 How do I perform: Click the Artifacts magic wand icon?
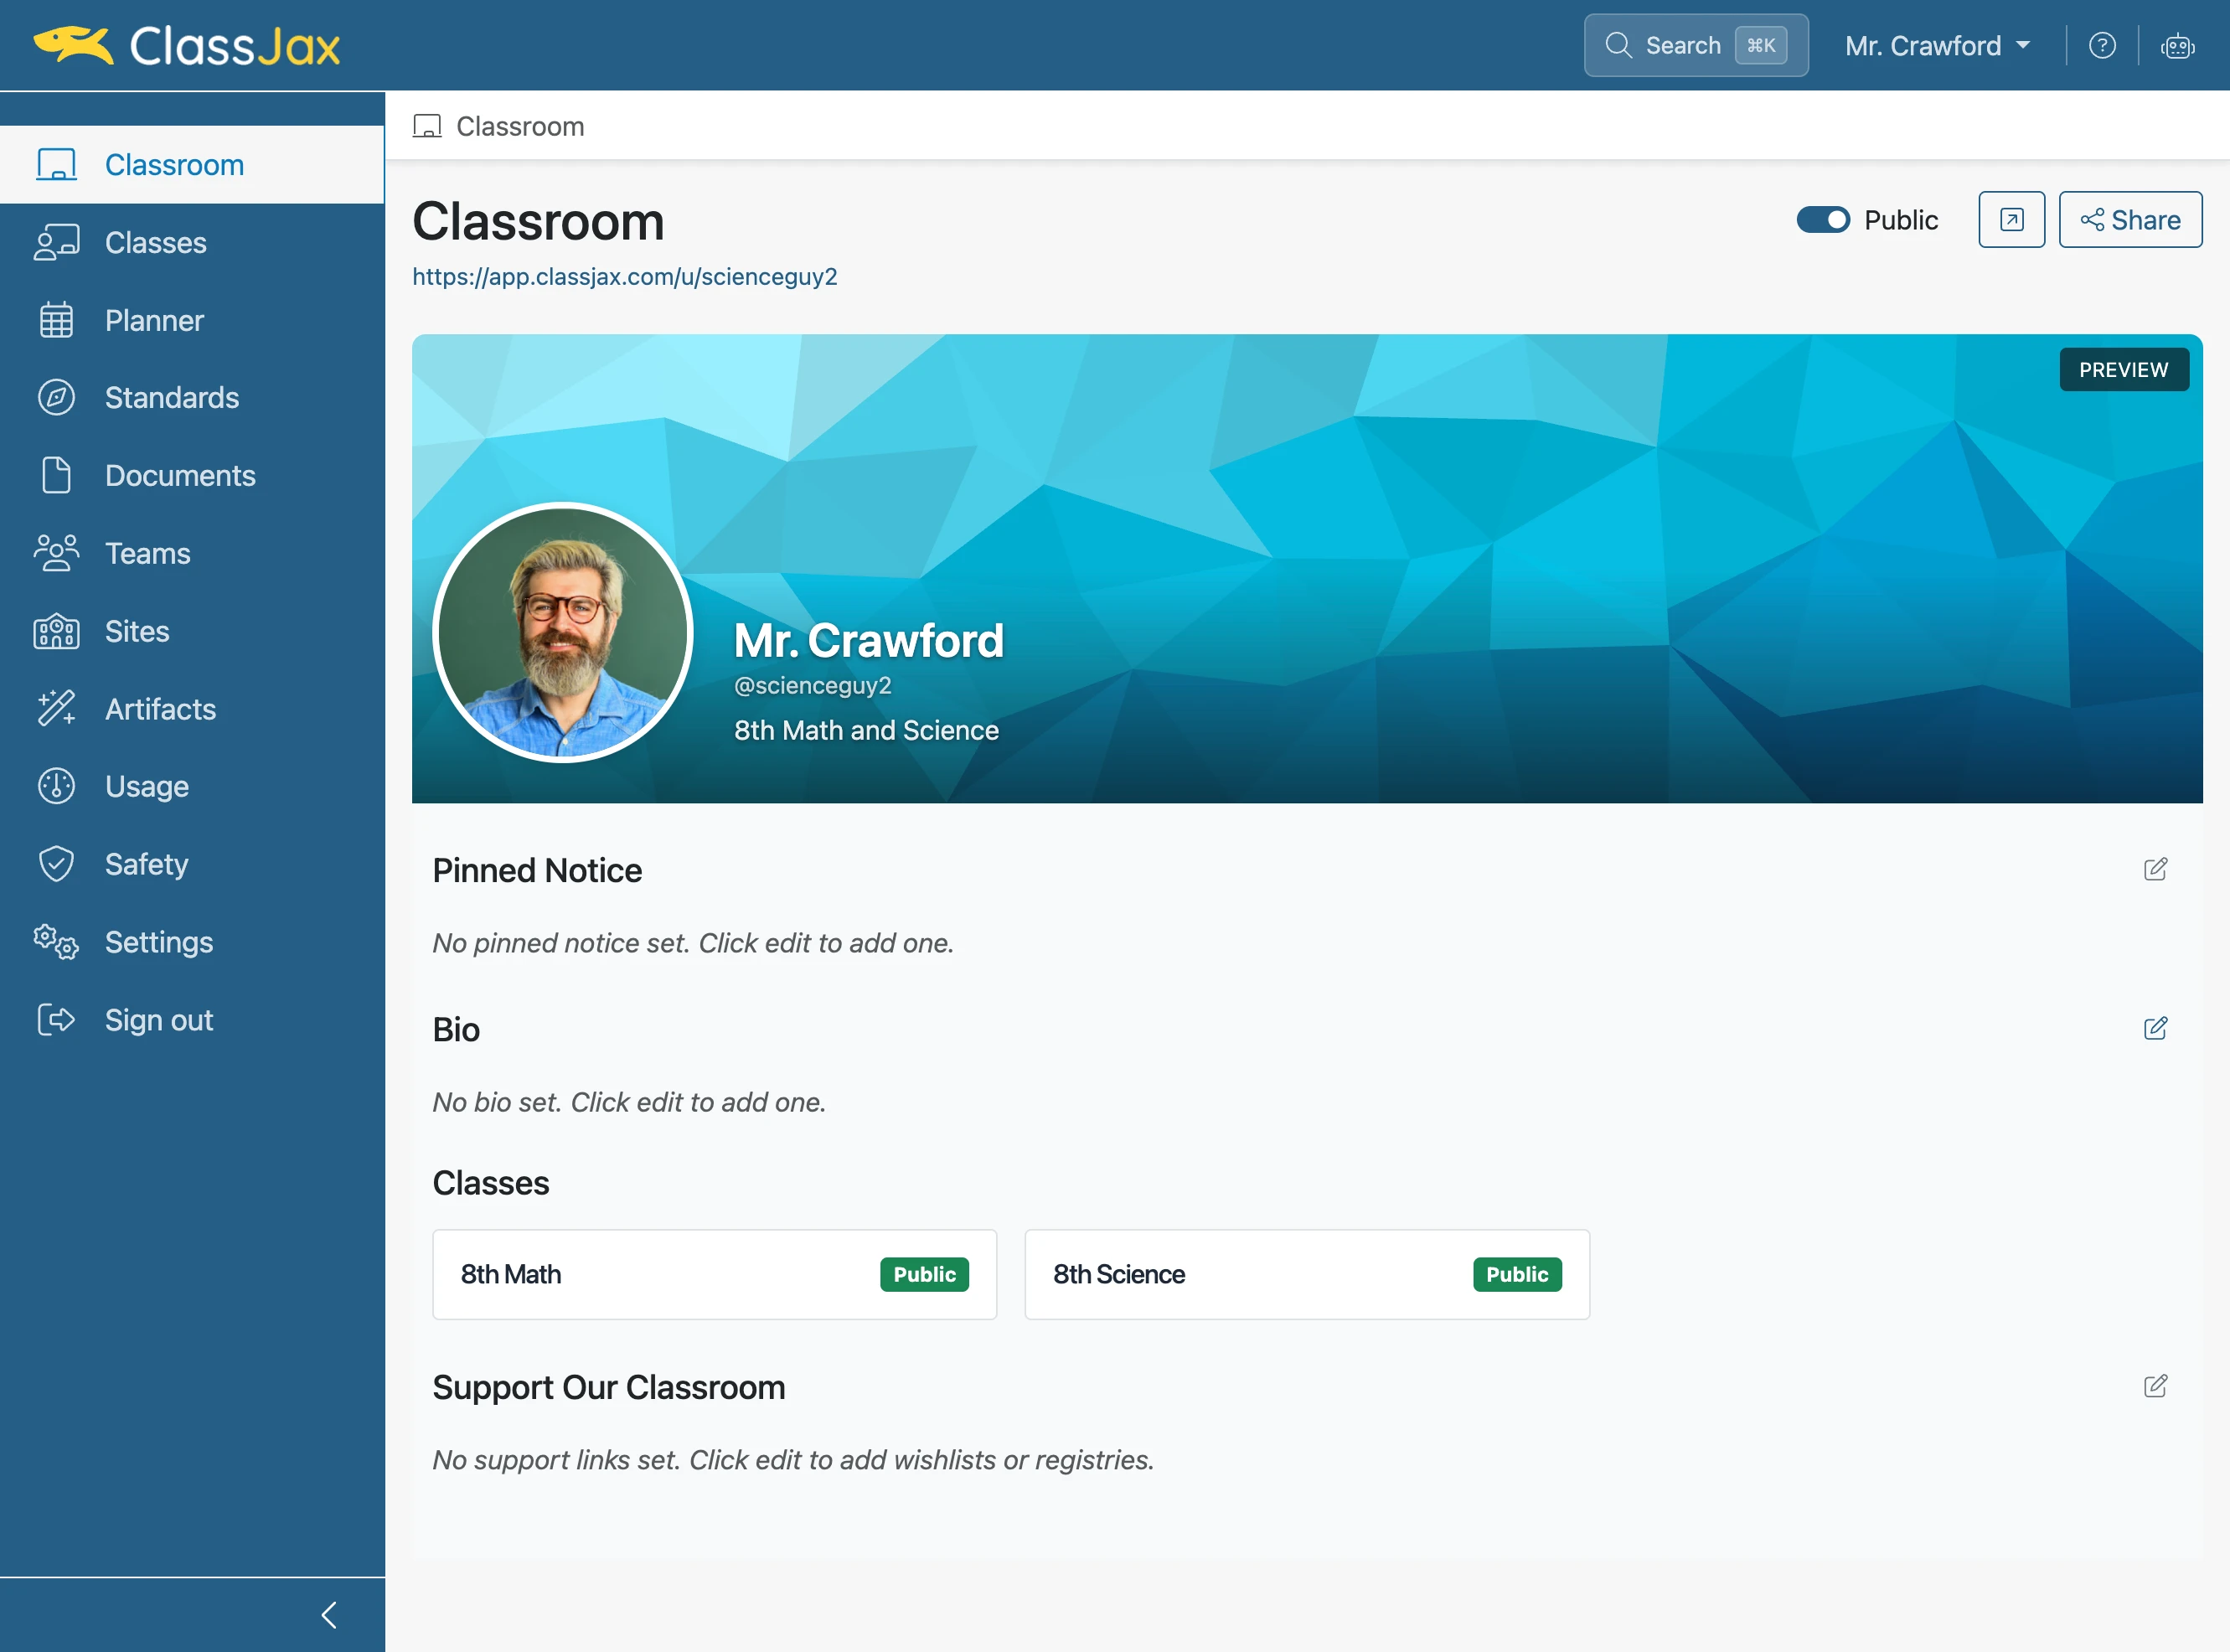tap(56, 708)
